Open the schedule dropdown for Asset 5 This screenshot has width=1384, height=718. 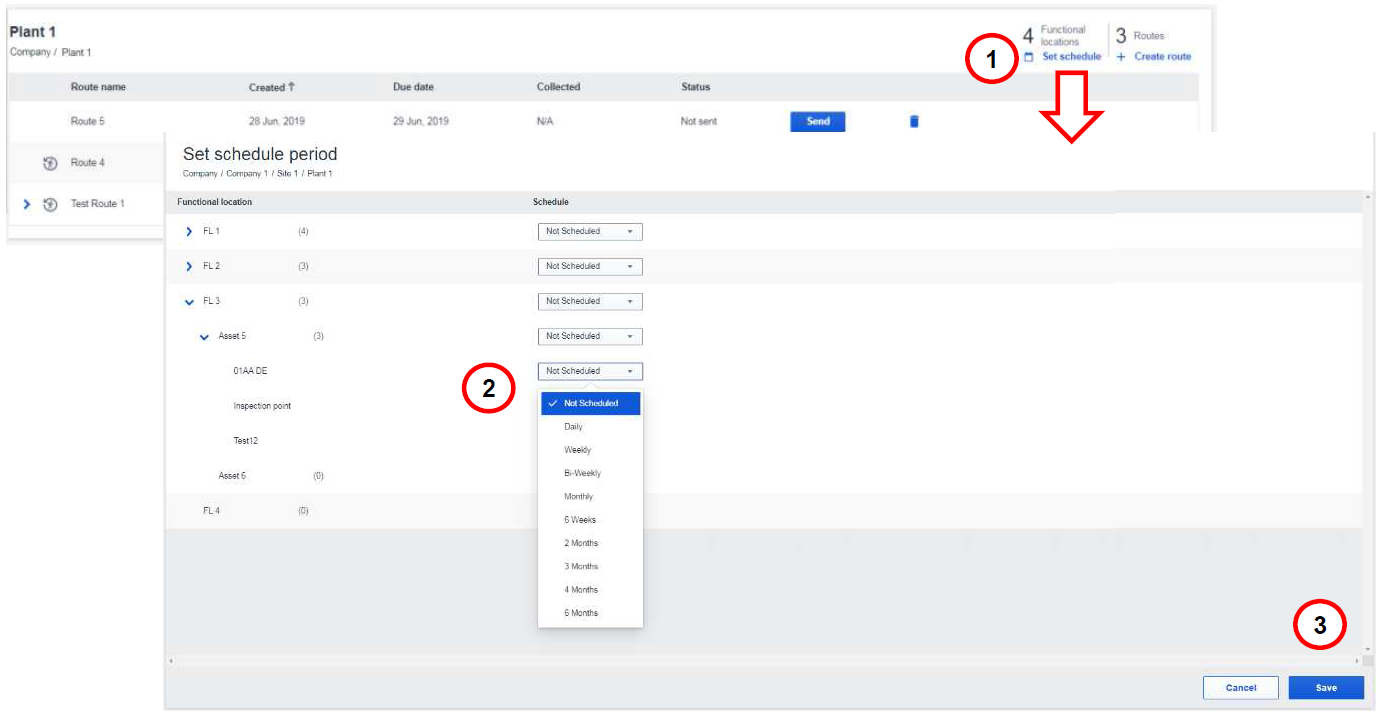pyautogui.click(x=590, y=337)
